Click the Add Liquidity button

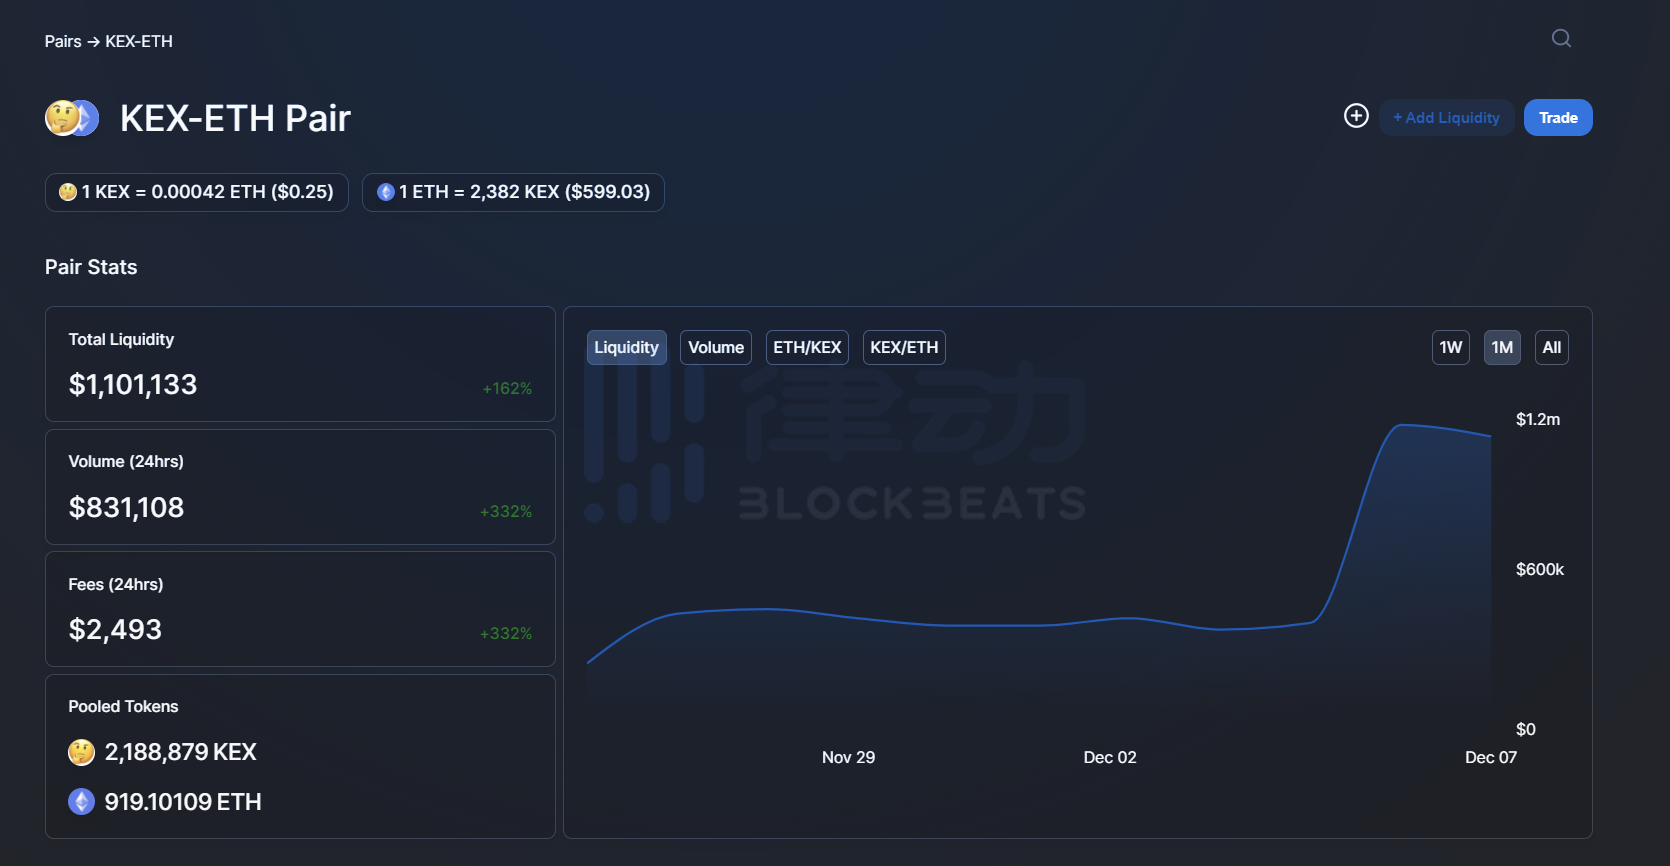coord(1446,118)
